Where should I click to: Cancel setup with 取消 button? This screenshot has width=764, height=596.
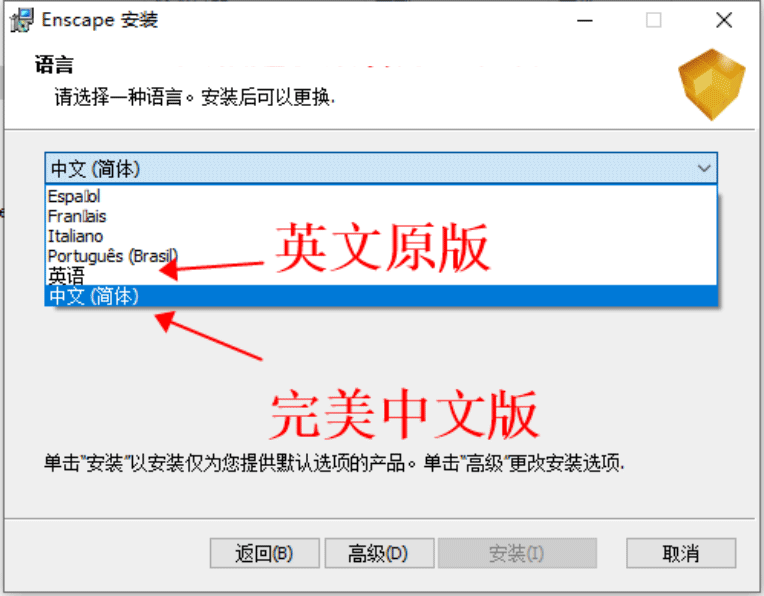[681, 553]
